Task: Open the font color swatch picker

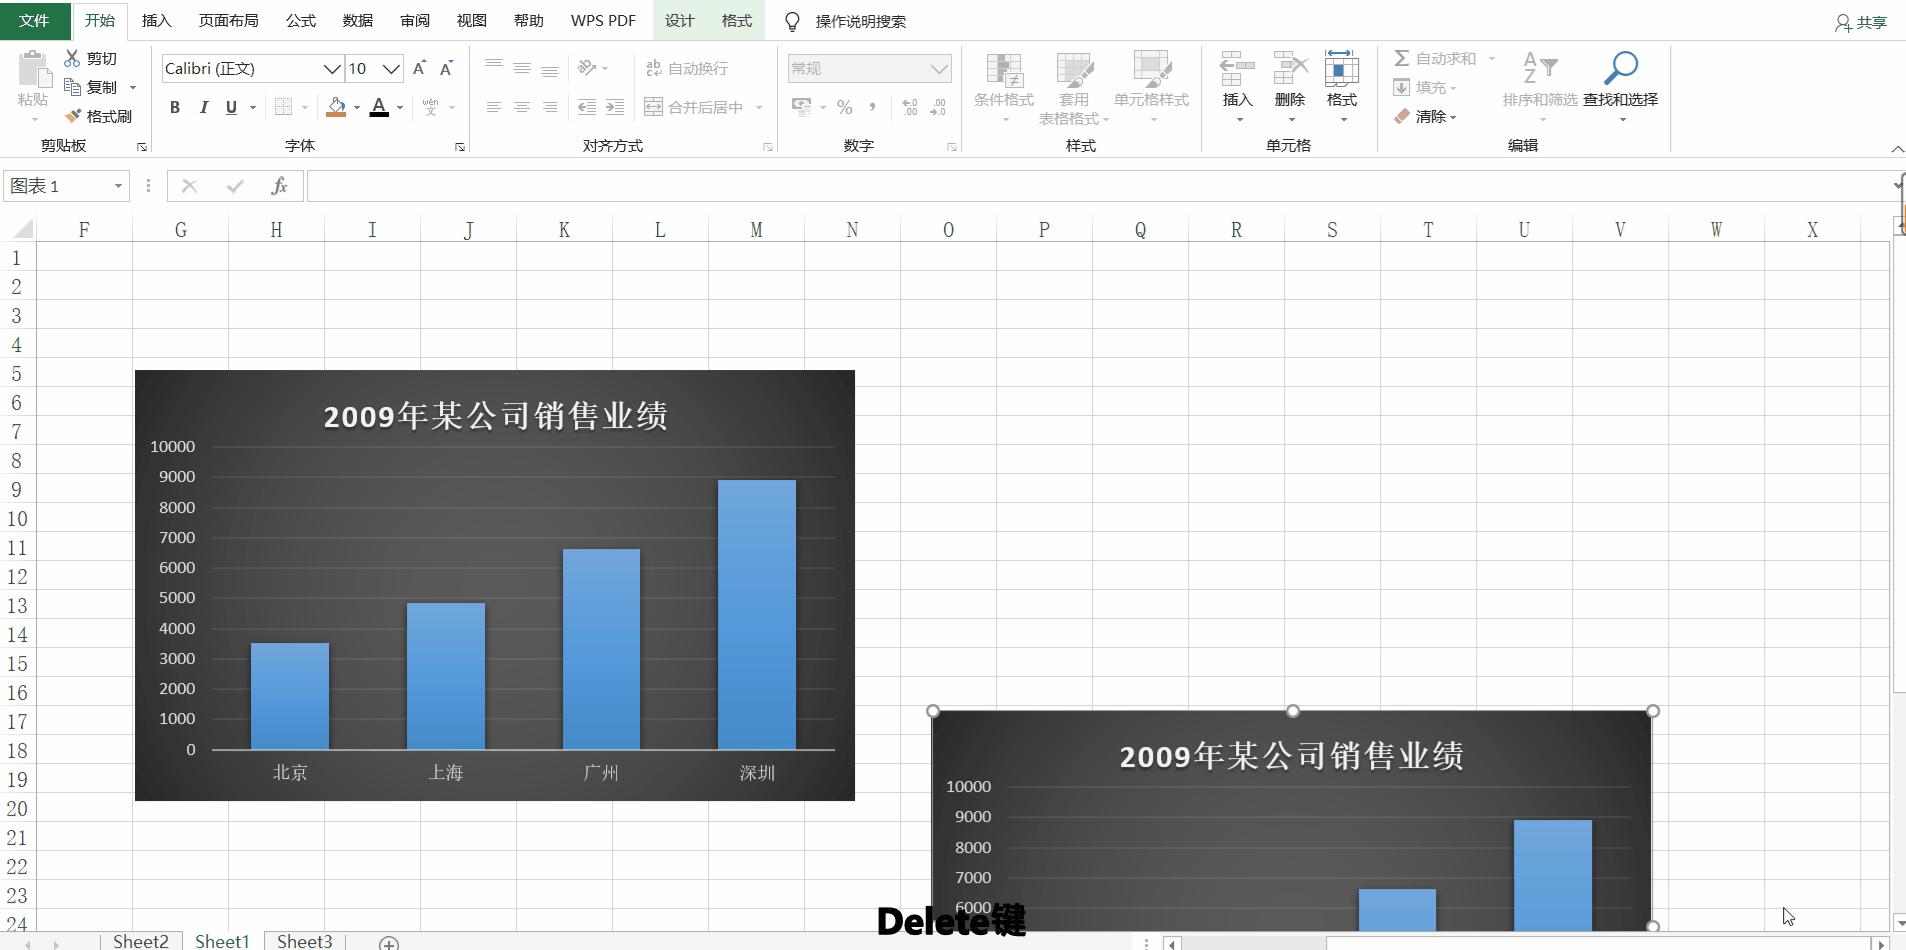Action: (x=381, y=107)
